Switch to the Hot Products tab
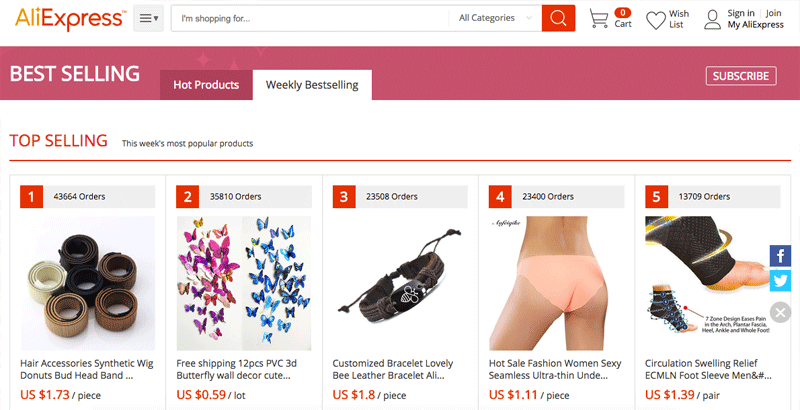 pyautogui.click(x=206, y=85)
